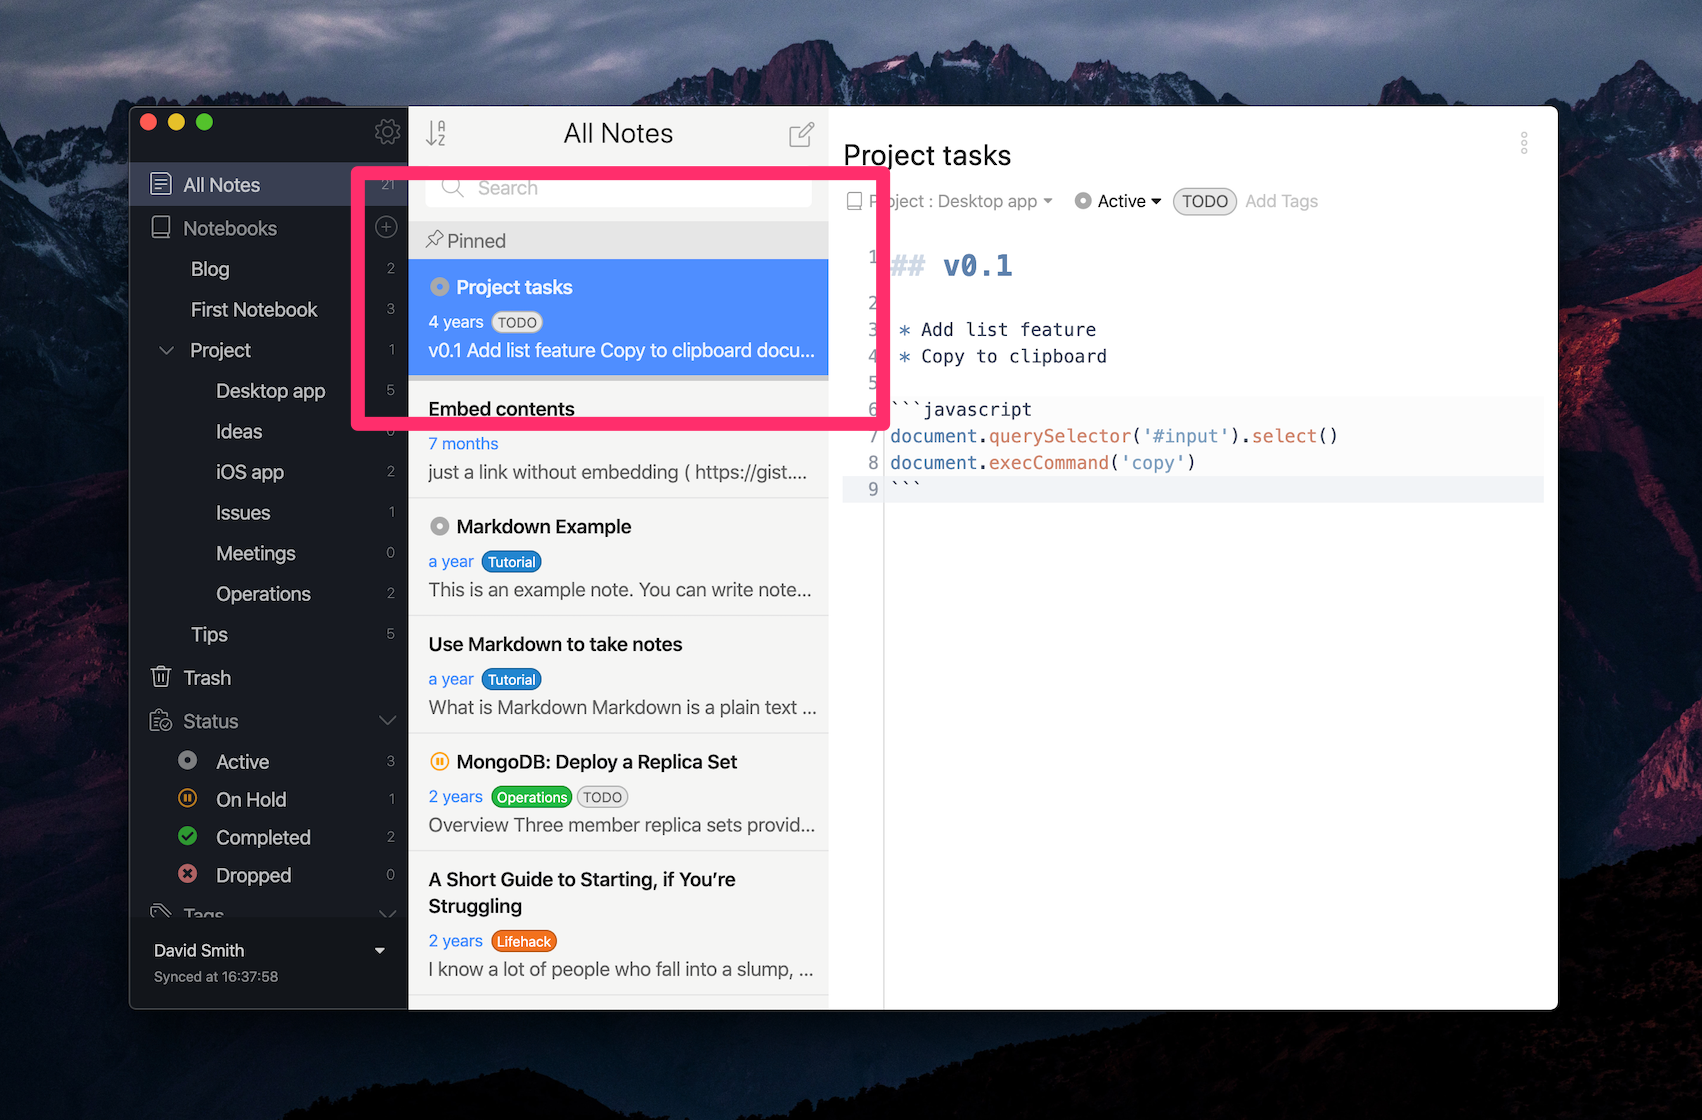Image resolution: width=1702 pixels, height=1120 pixels.
Task: Open the sort order icon above sidebar
Action: 437,133
